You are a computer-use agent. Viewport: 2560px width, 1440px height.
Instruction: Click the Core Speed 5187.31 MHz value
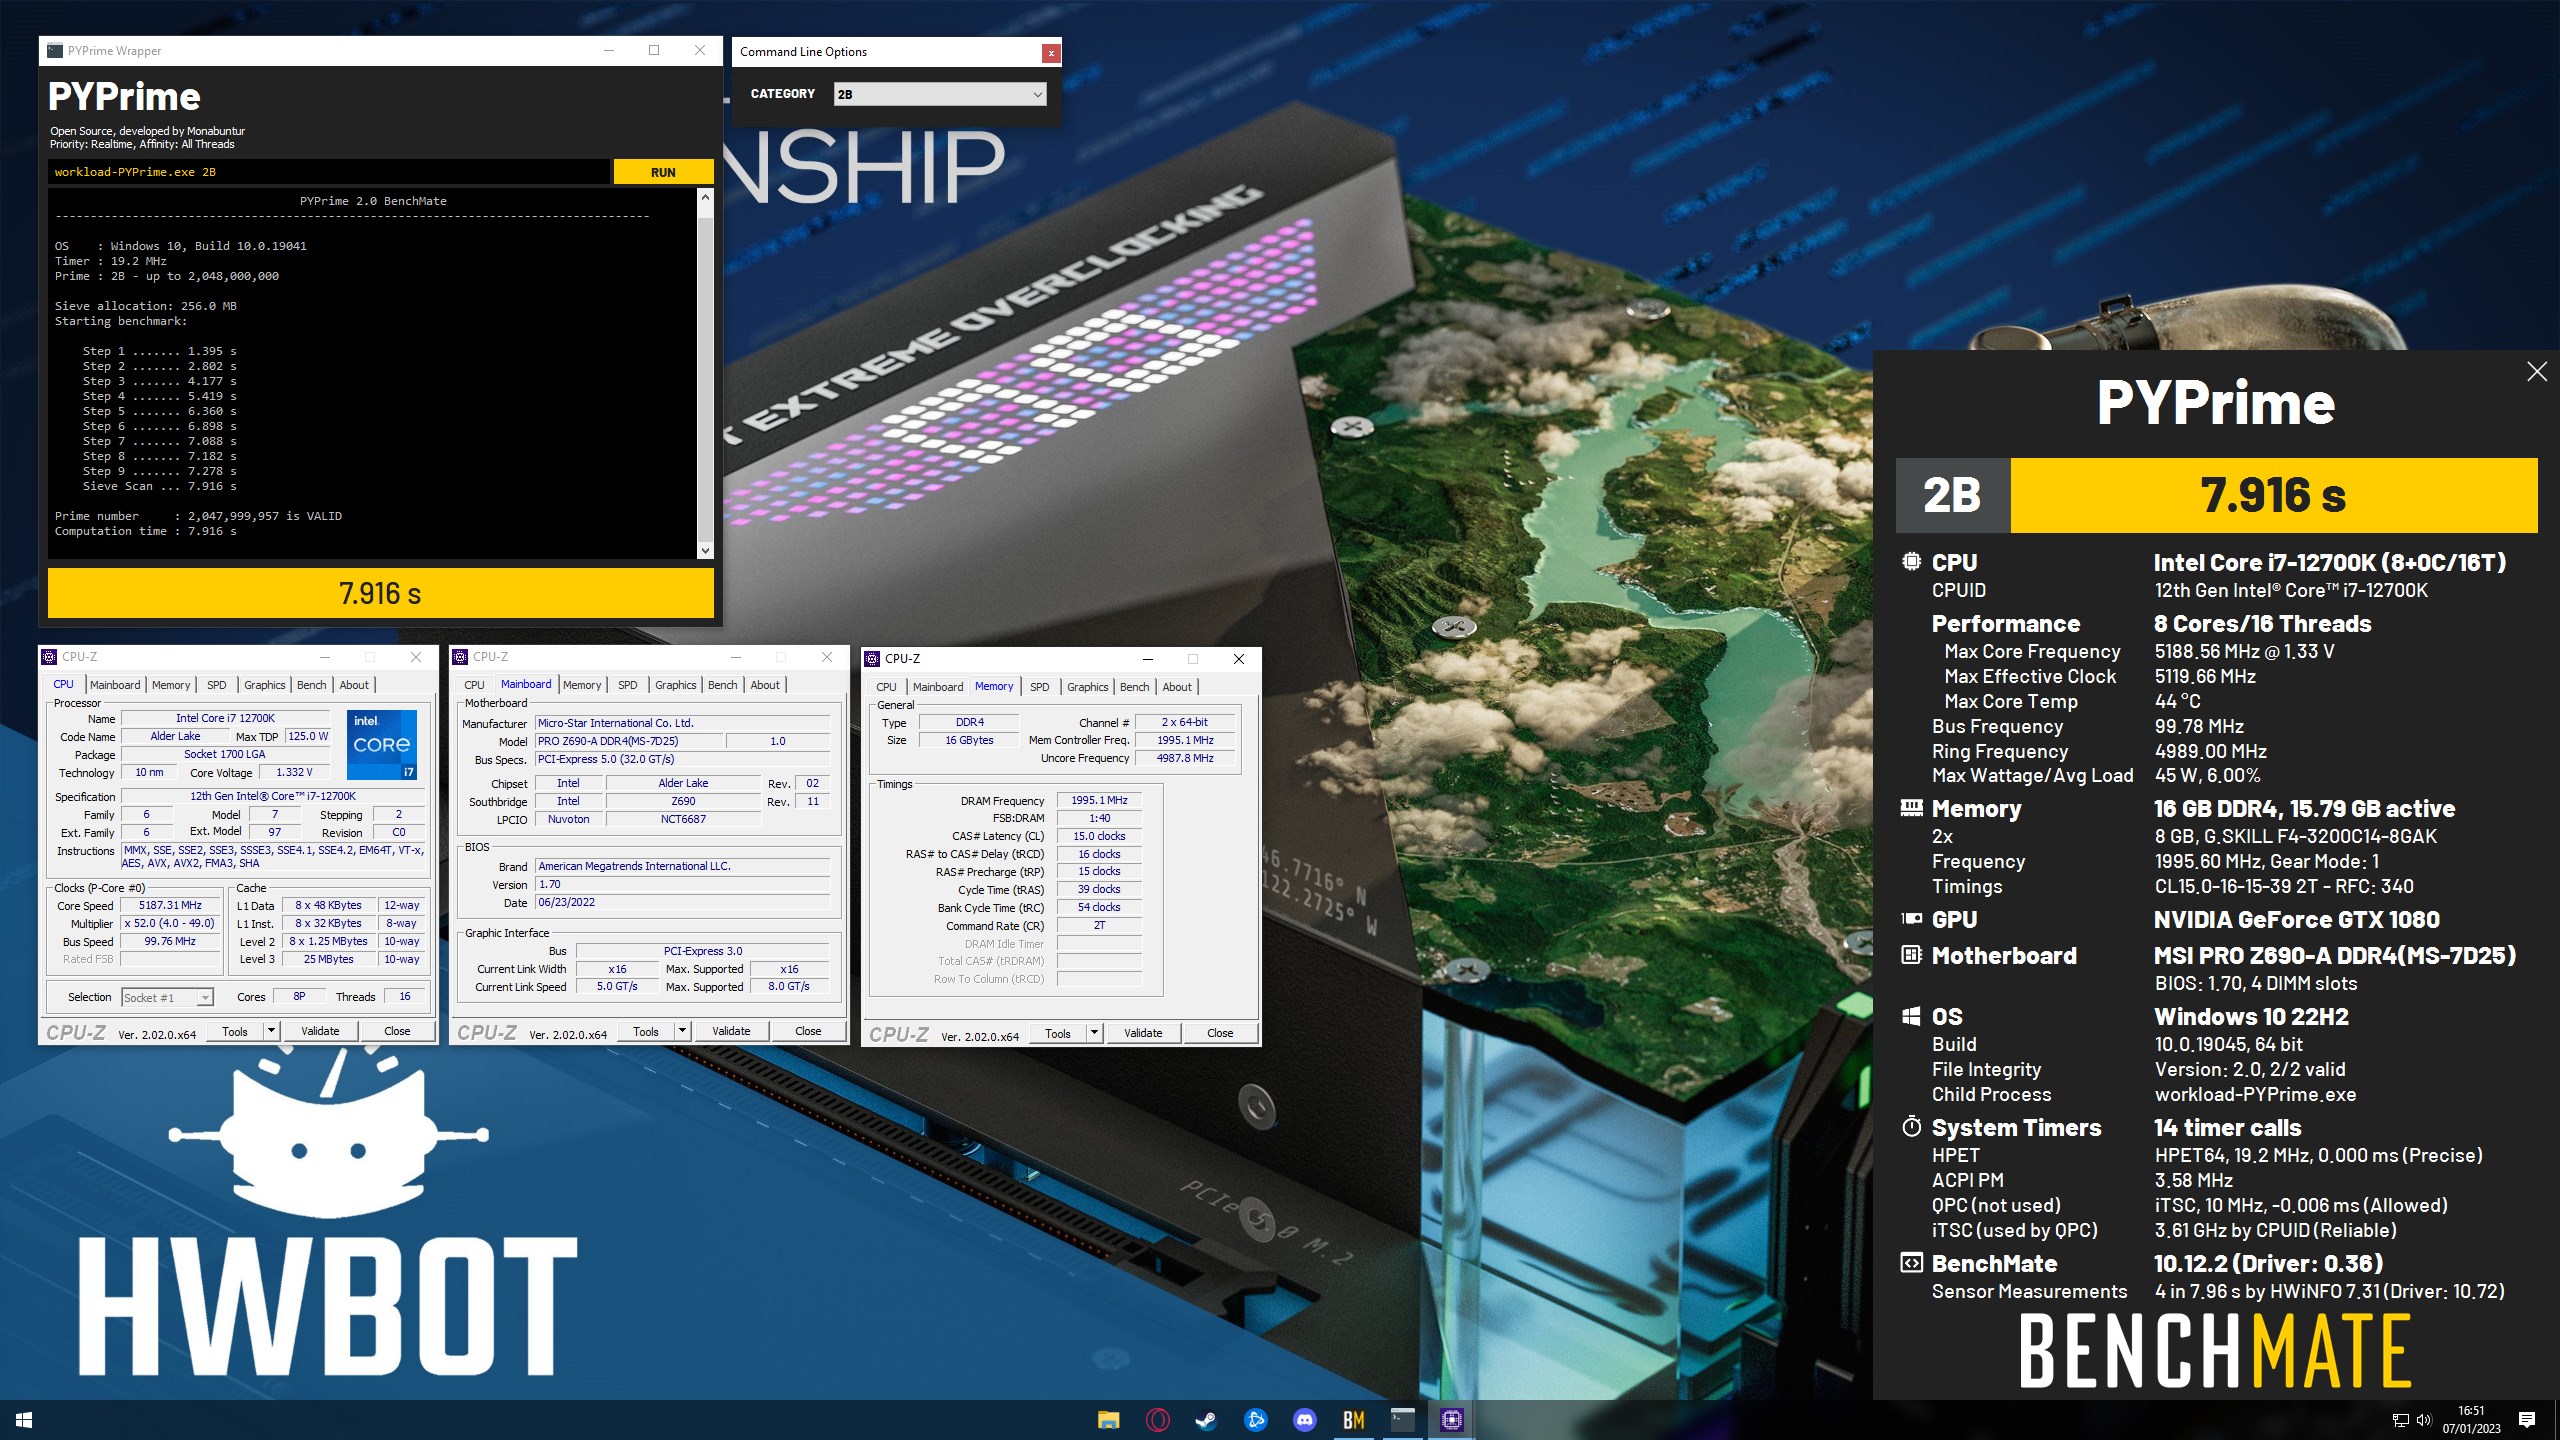click(170, 905)
